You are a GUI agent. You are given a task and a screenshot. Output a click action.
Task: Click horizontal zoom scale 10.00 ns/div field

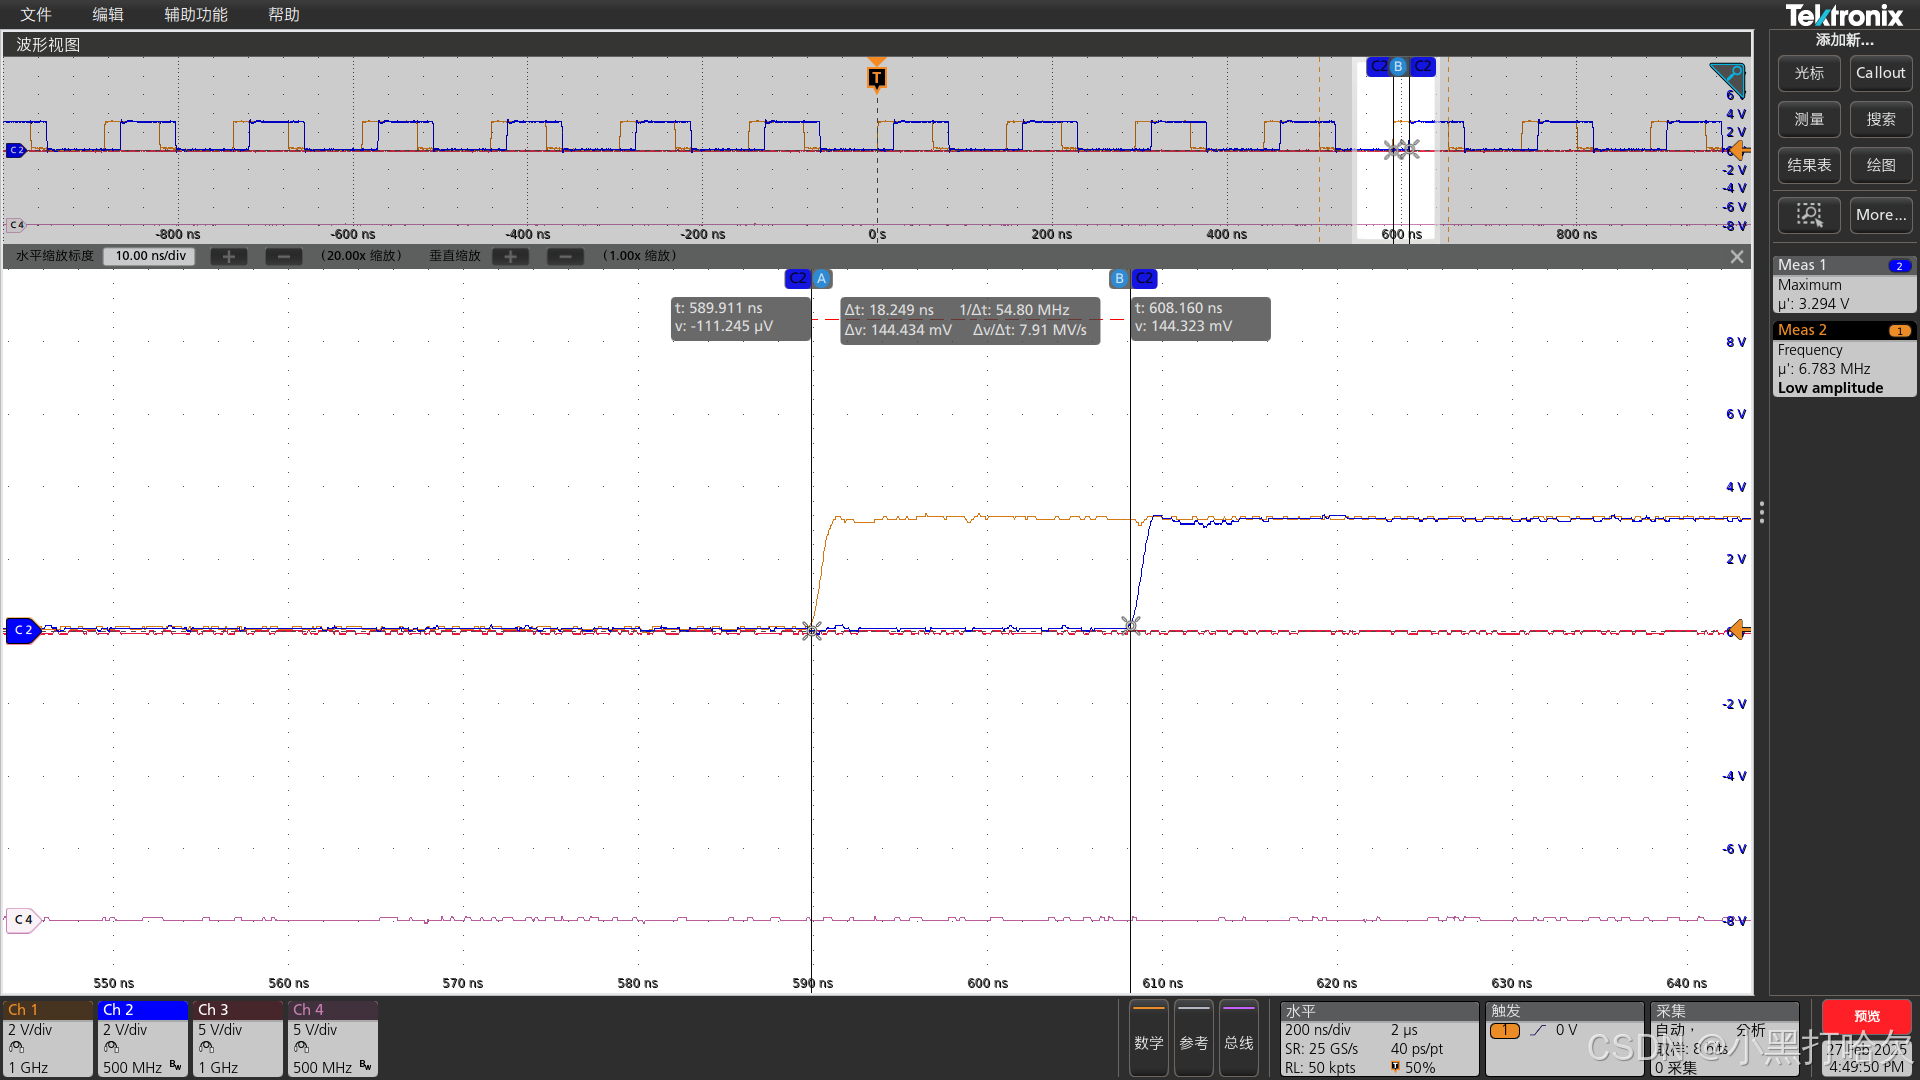click(150, 256)
